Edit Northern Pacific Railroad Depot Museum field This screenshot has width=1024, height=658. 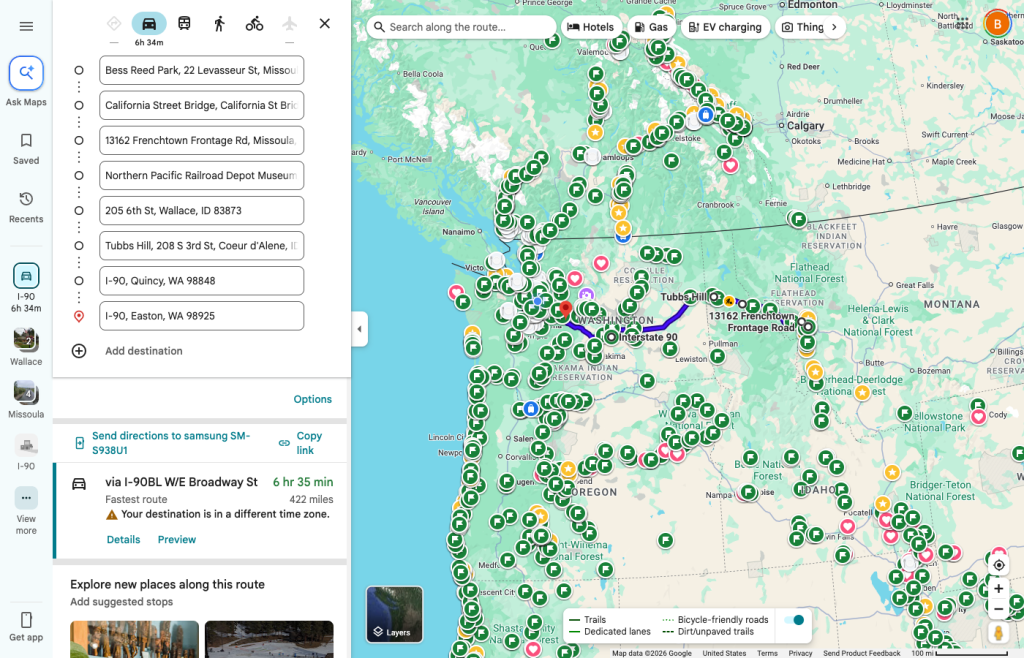(201, 176)
